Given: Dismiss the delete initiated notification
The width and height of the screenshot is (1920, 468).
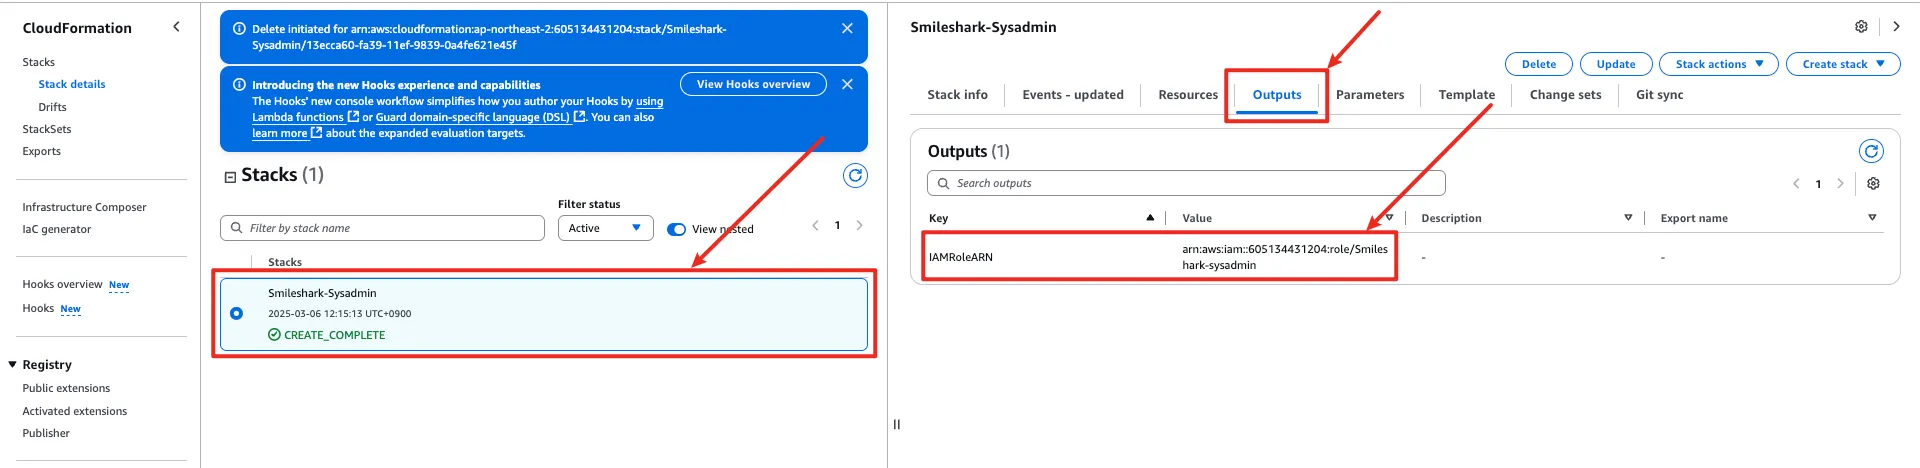Looking at the screenshot, I should click(847, 29).
